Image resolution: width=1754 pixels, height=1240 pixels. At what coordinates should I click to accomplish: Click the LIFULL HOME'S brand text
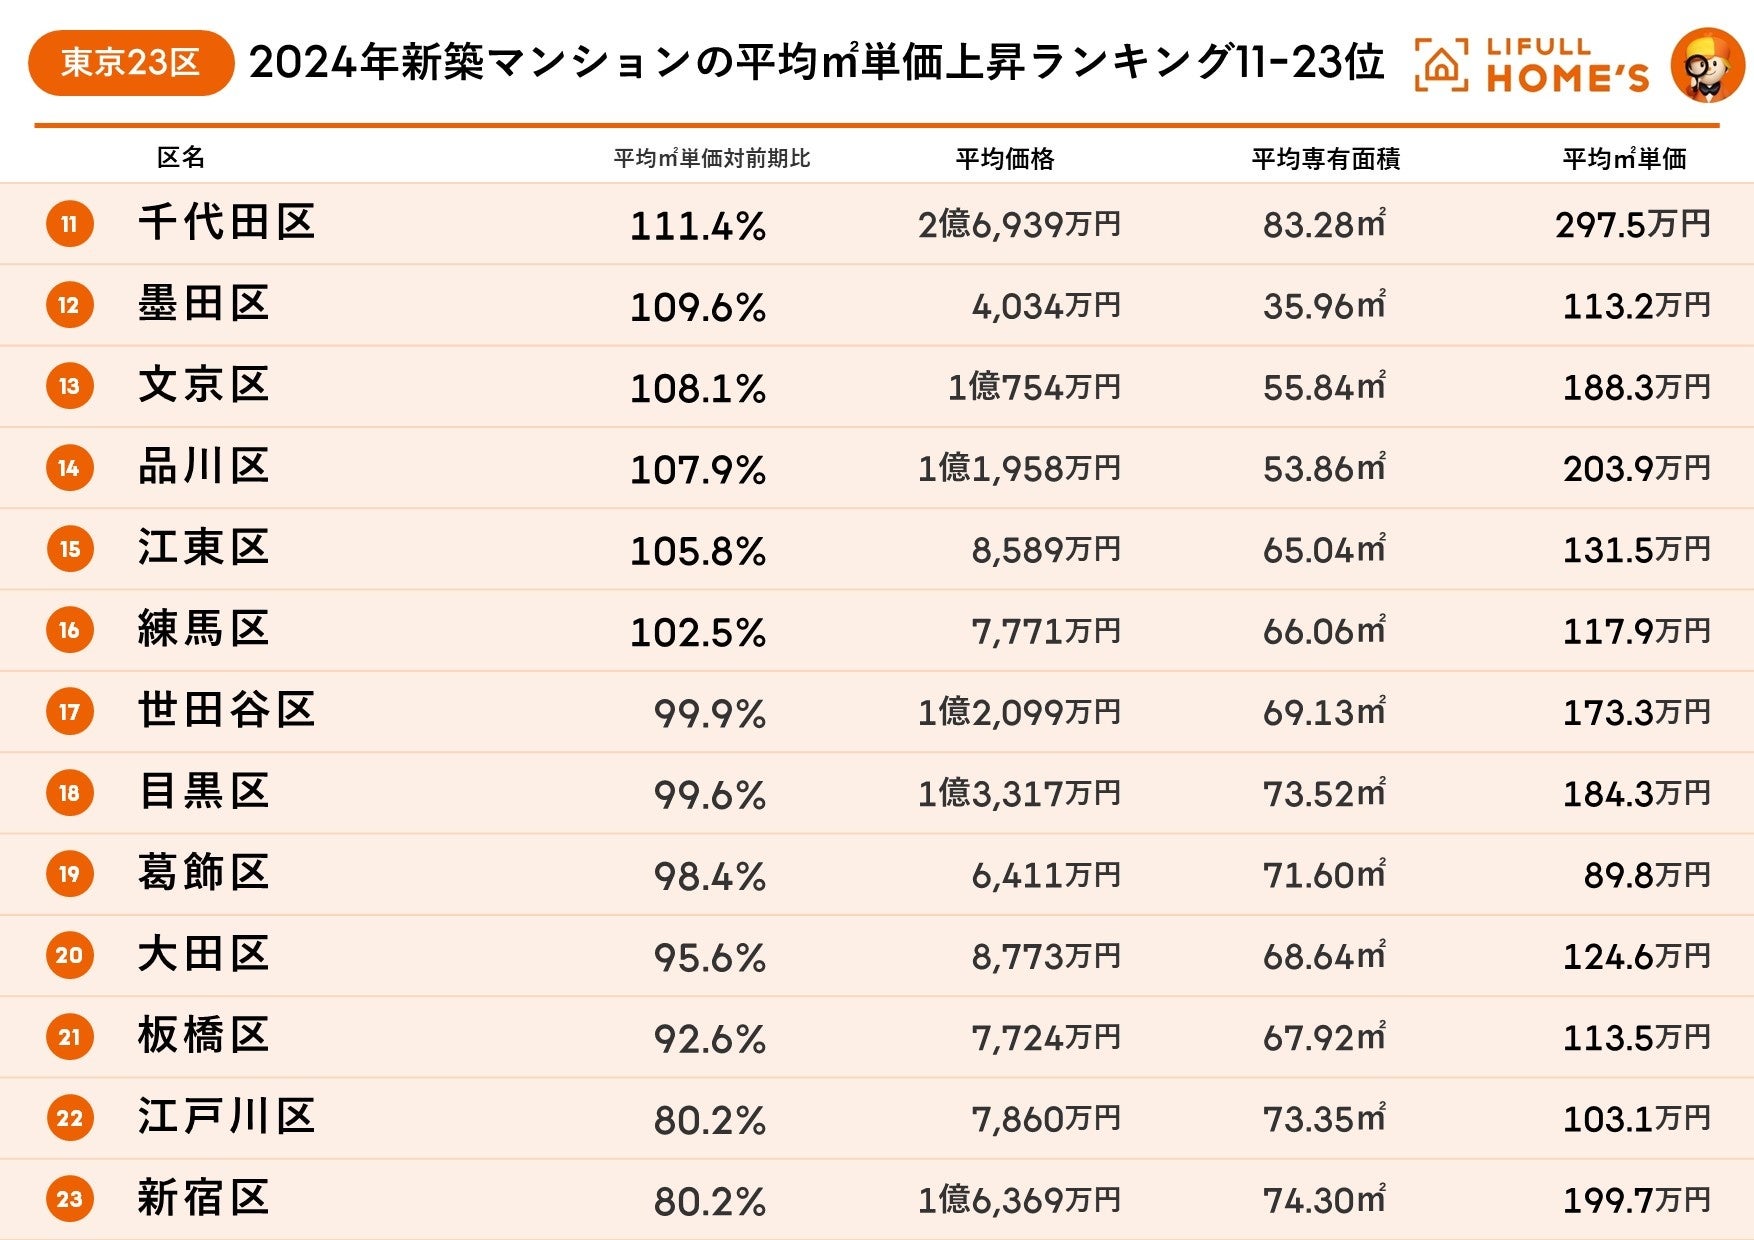pyautogui.click(x=1566, y=66)
